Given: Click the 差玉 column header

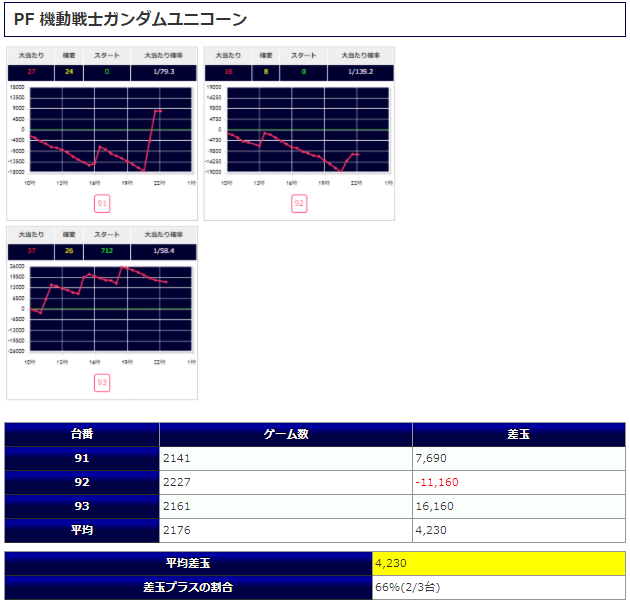Looking at the screenshot, I should [x=519, y=434].
